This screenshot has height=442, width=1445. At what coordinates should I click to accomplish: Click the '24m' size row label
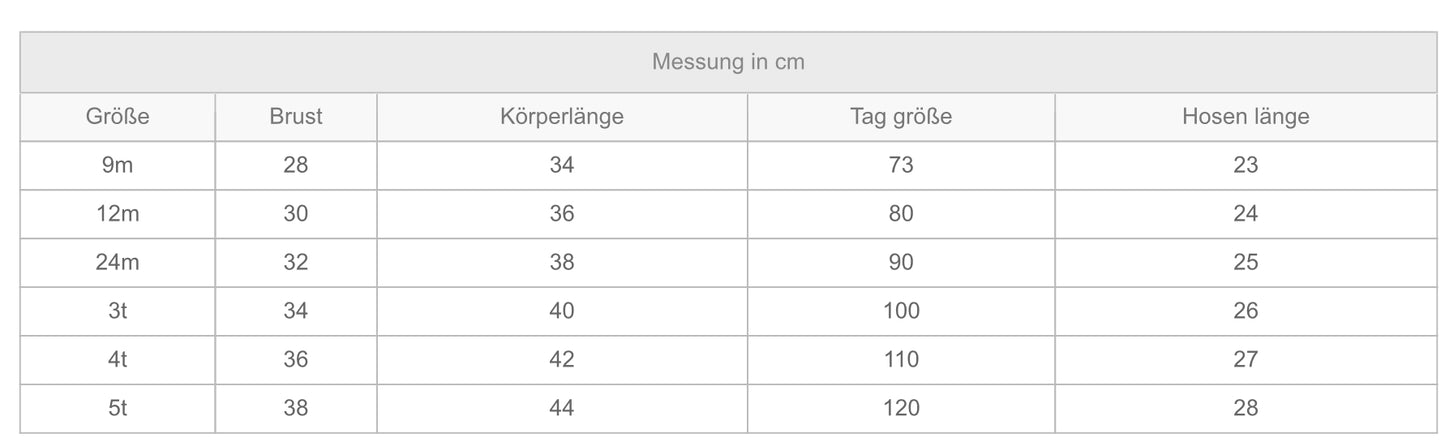pyautogui.click(x=117, y=262)
